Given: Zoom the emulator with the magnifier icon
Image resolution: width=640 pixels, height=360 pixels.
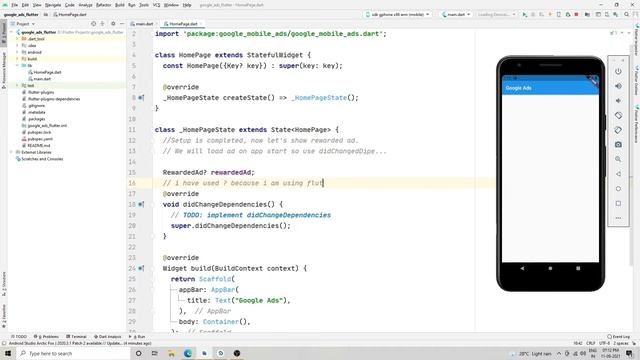Looking at the screenshot, I should pyautogui.click(x=618, y=159).
